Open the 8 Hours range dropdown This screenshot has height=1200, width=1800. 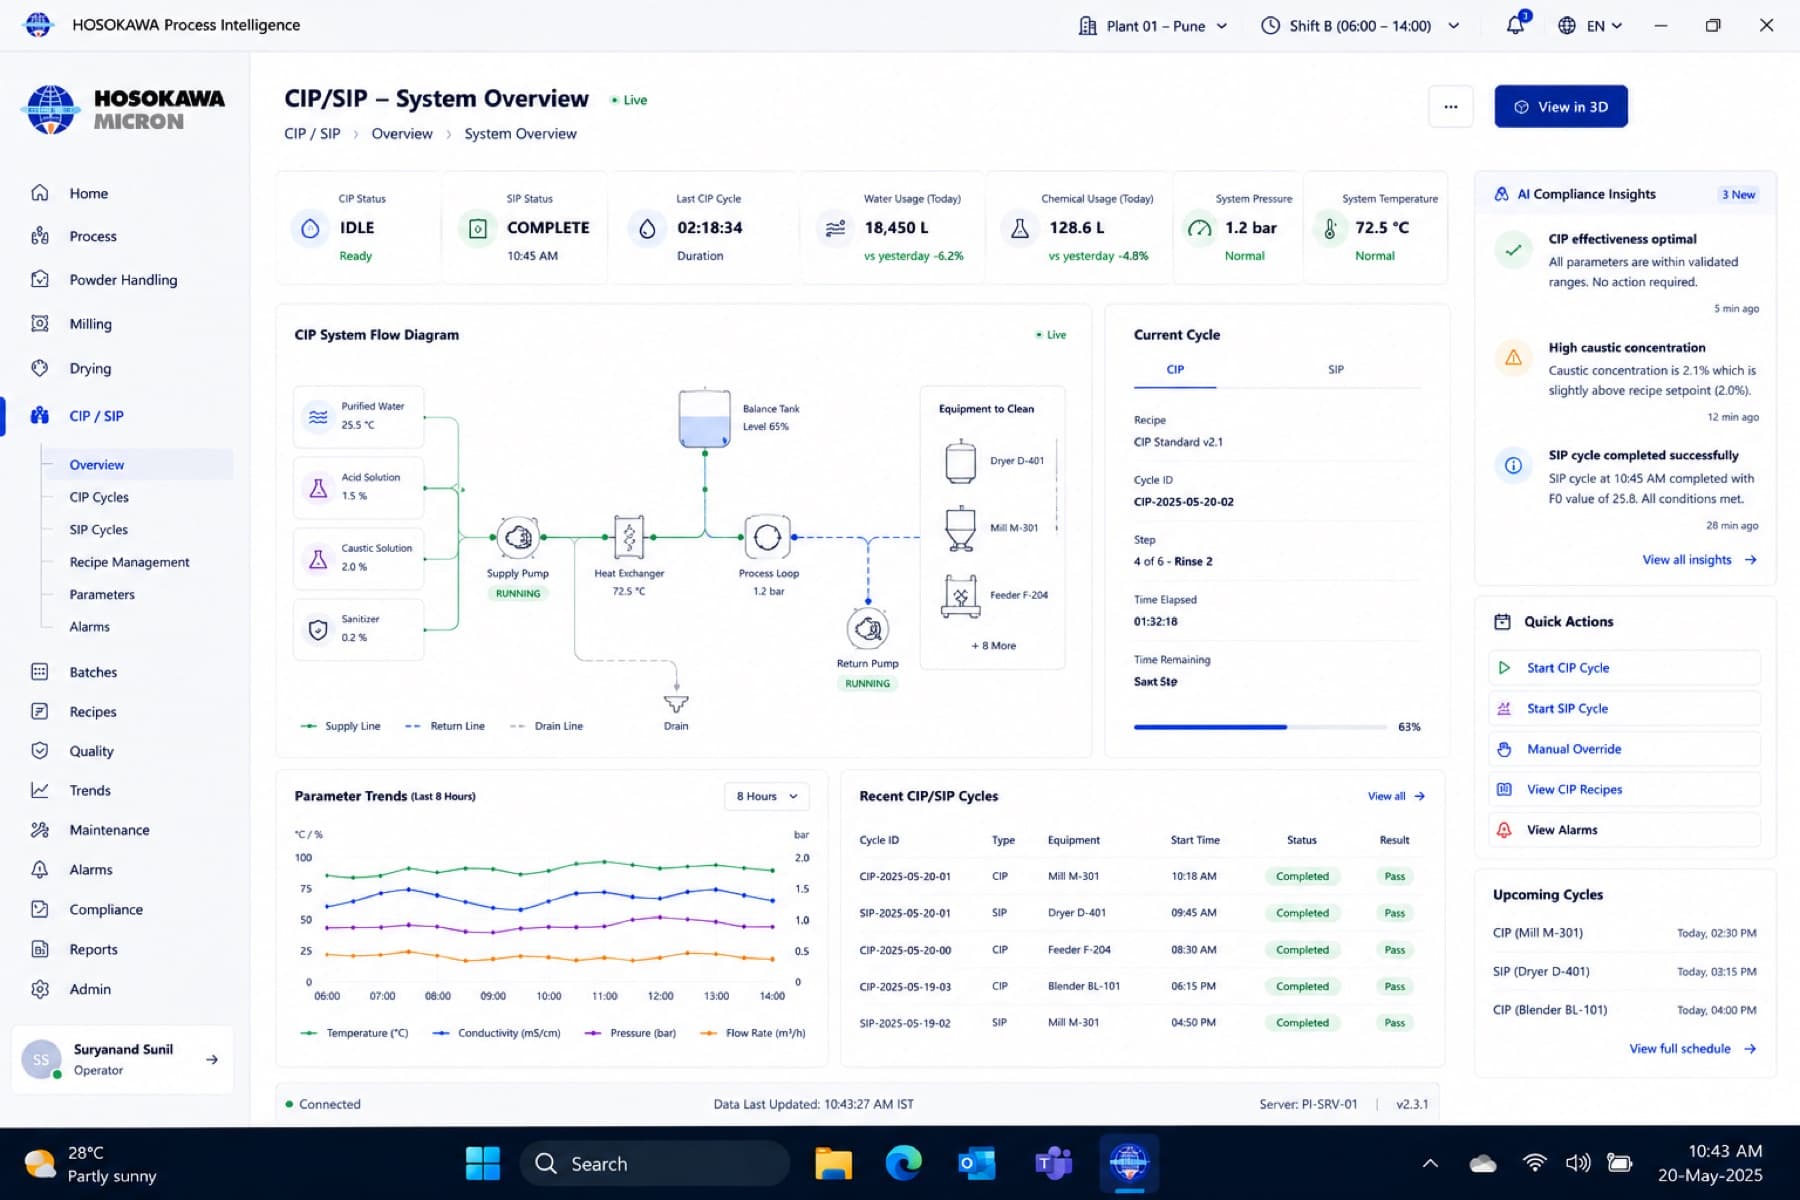[767, 796]
